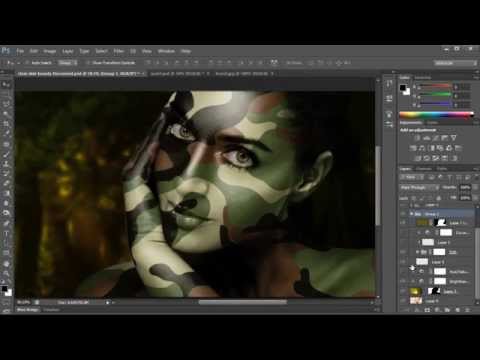This screenshot has width=480, height=360.
Task: Select the Lasso tool
Action: (x=6, y=104)
